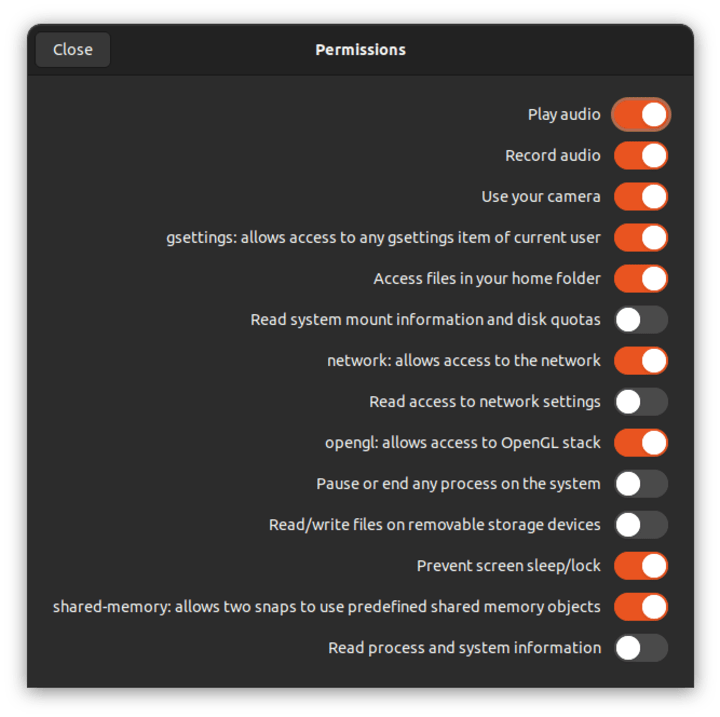Click the Use your camera label

[x=541, y=197]
